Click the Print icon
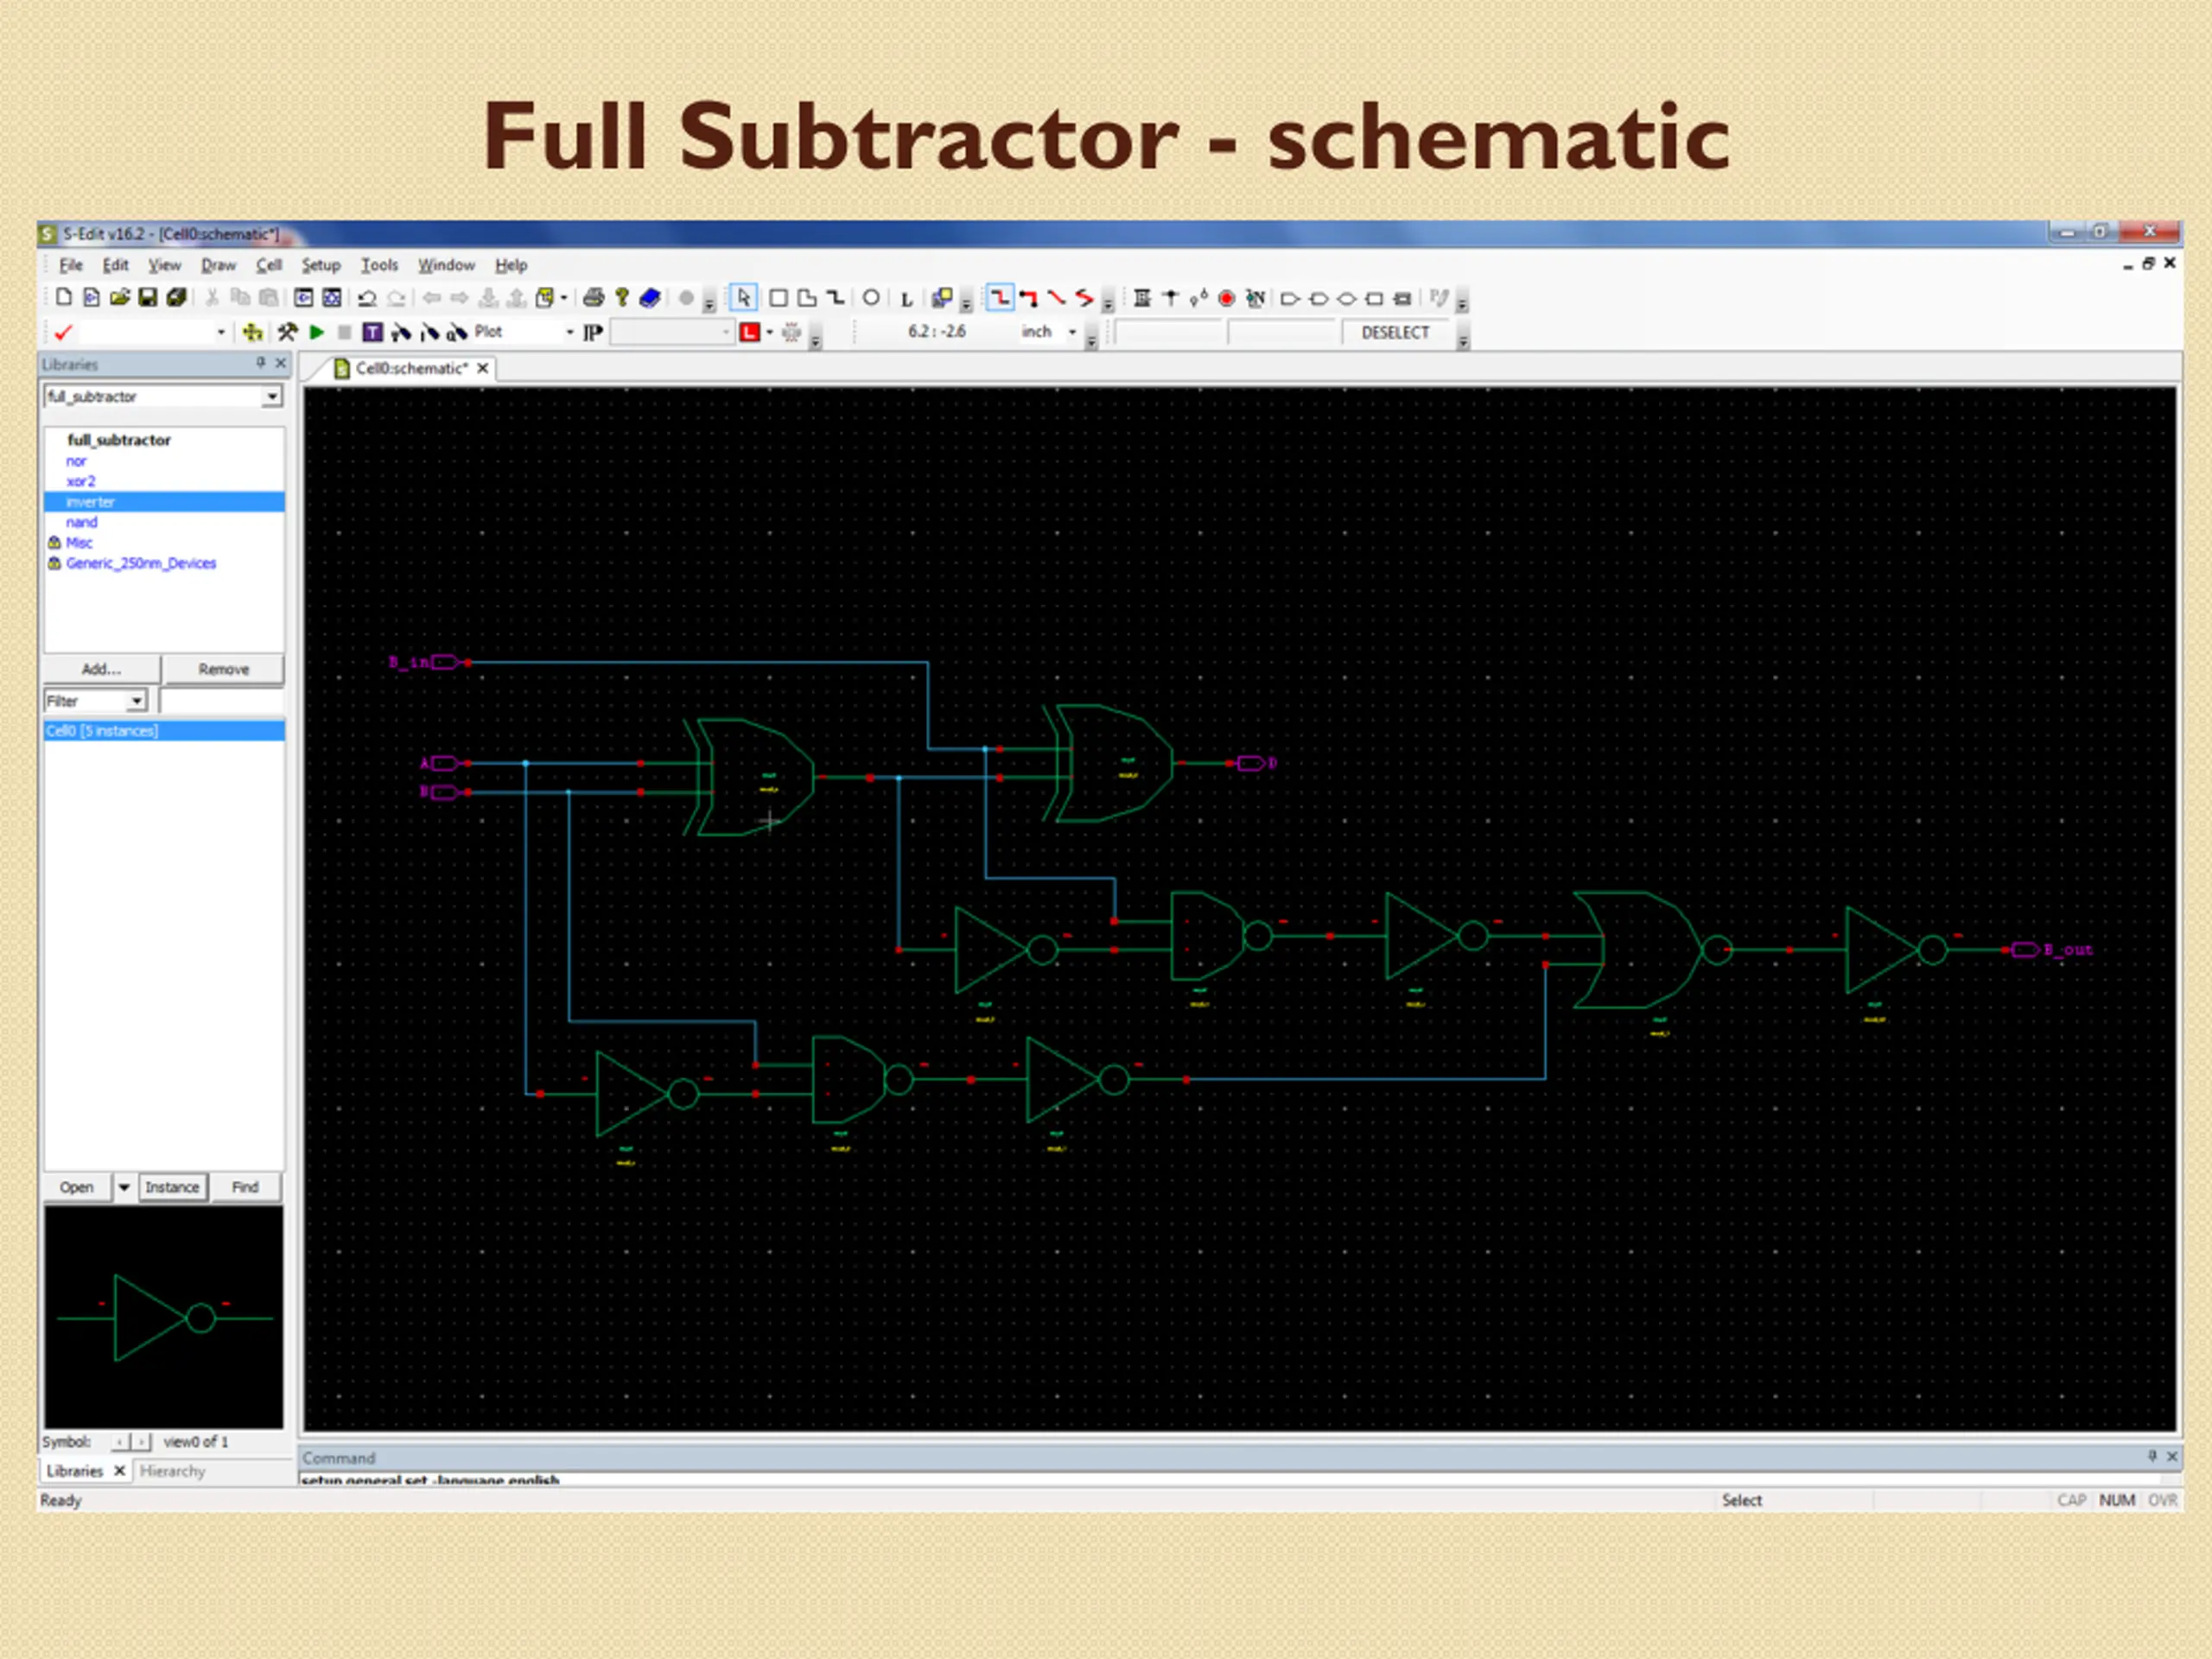Image resolution: width=2212 pixels, height=1659 pixels. tap(593, 298)
